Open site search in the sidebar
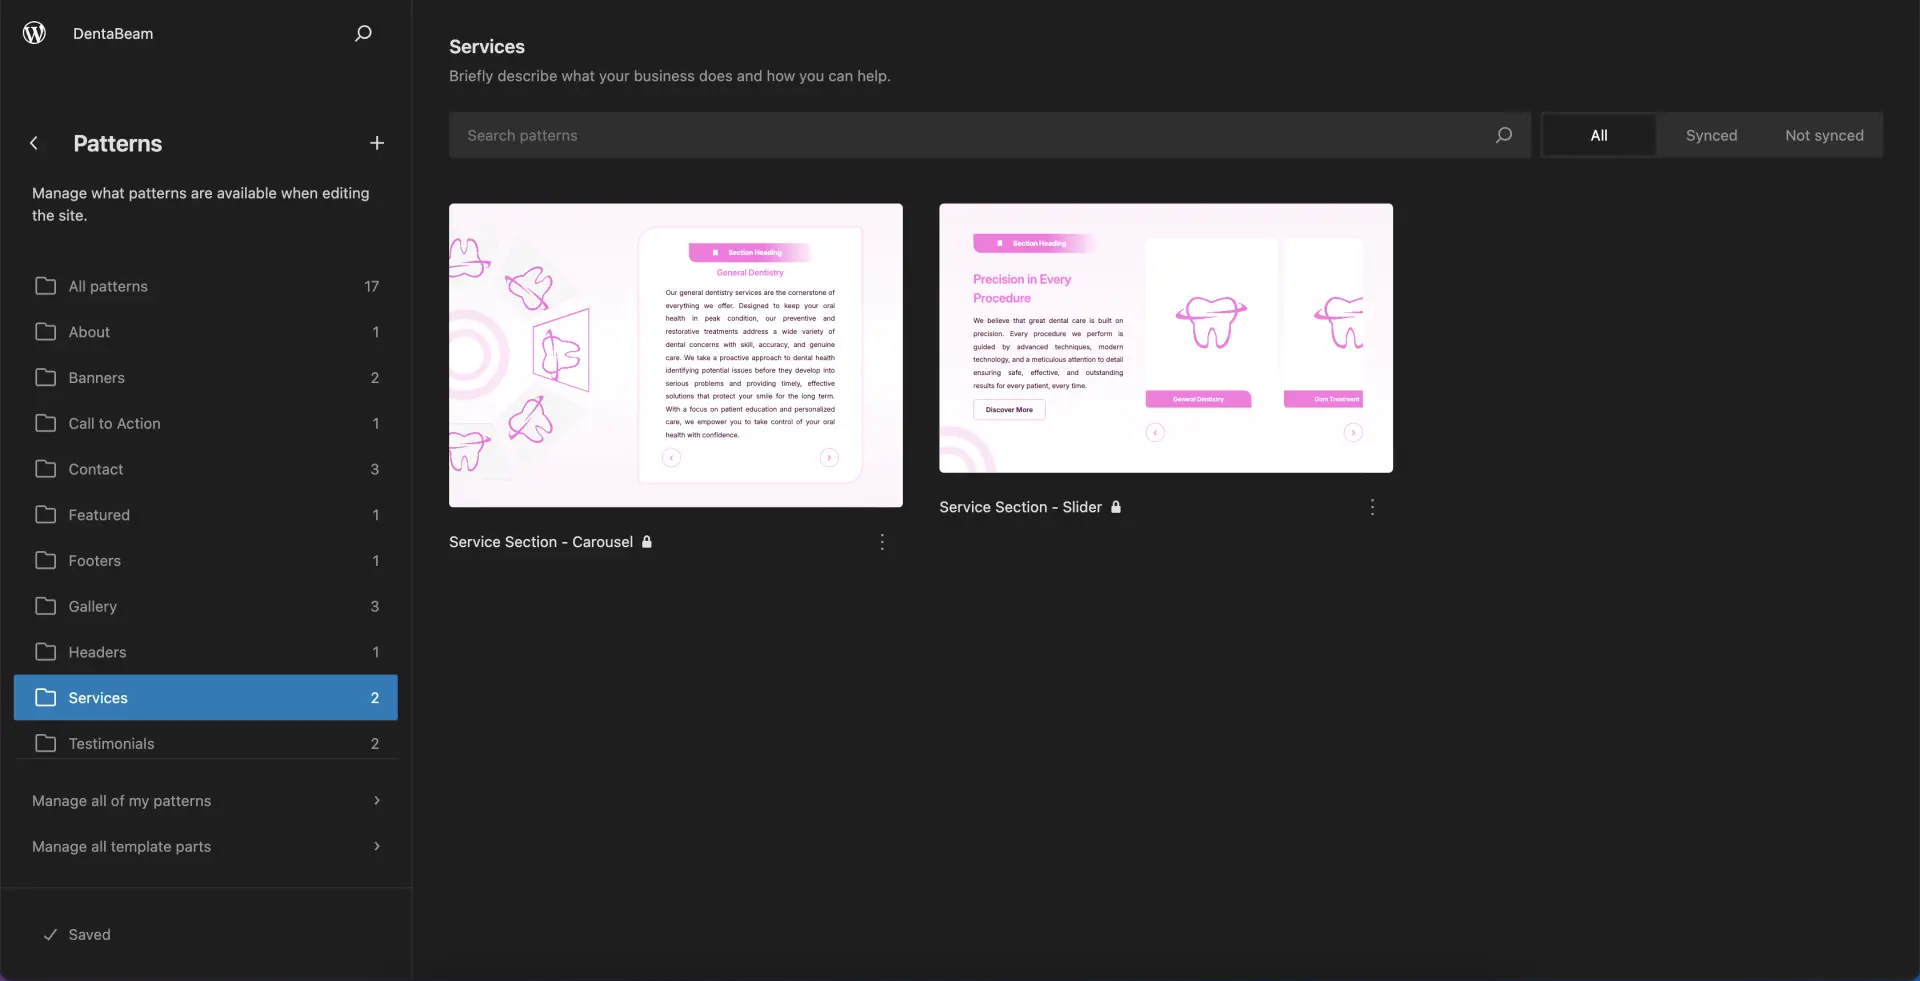The image size is (1920, 981). click(363, 33)
